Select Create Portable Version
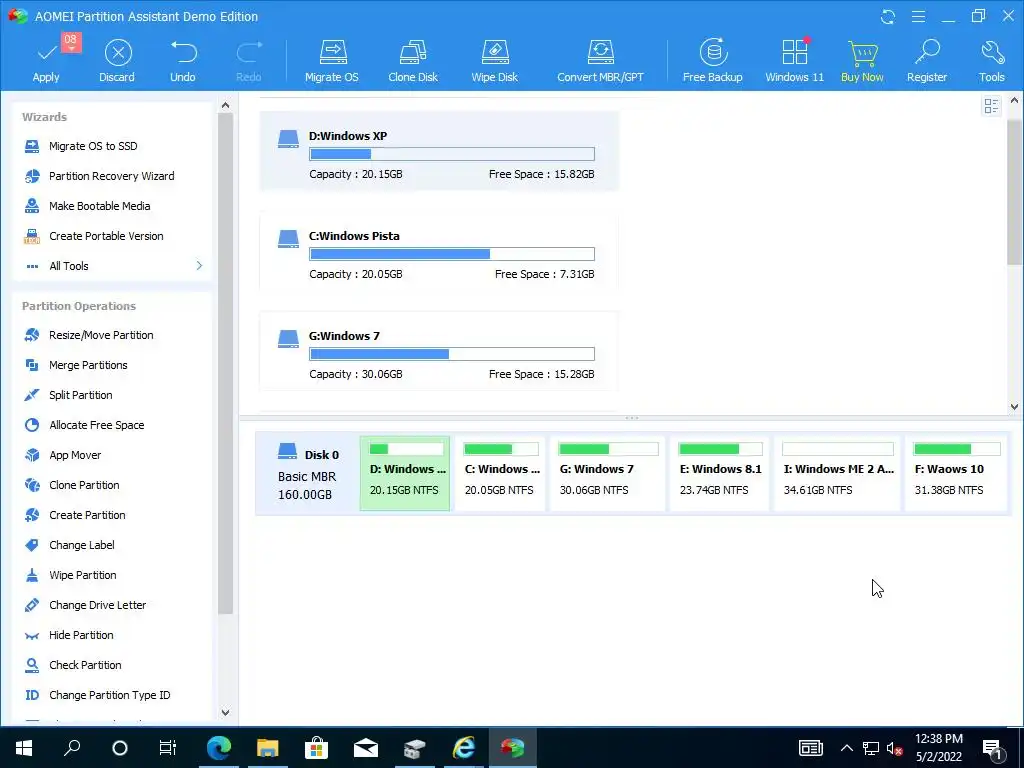This screenshot has width=1024, height=768. point(106,236)
